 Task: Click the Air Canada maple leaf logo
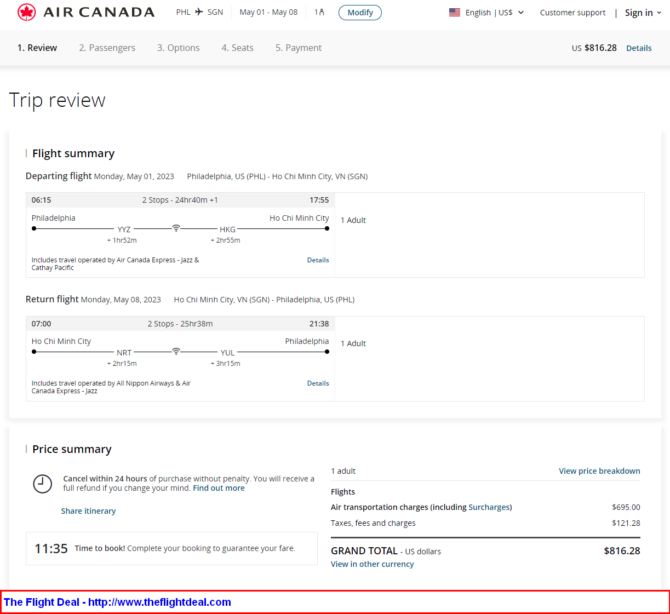coord(26,12)
